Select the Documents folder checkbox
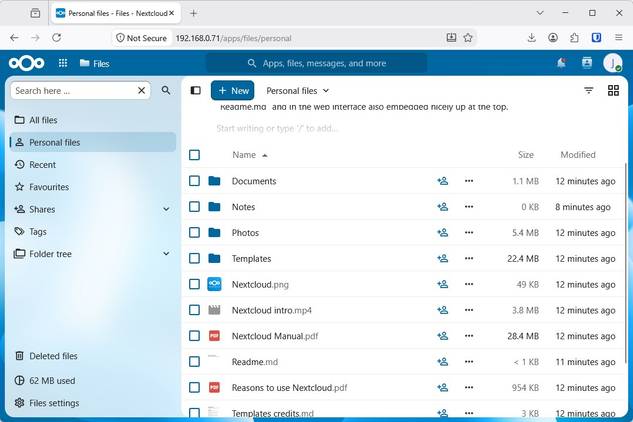This screenshot has height=422, width=633. [x=195, y=181]
